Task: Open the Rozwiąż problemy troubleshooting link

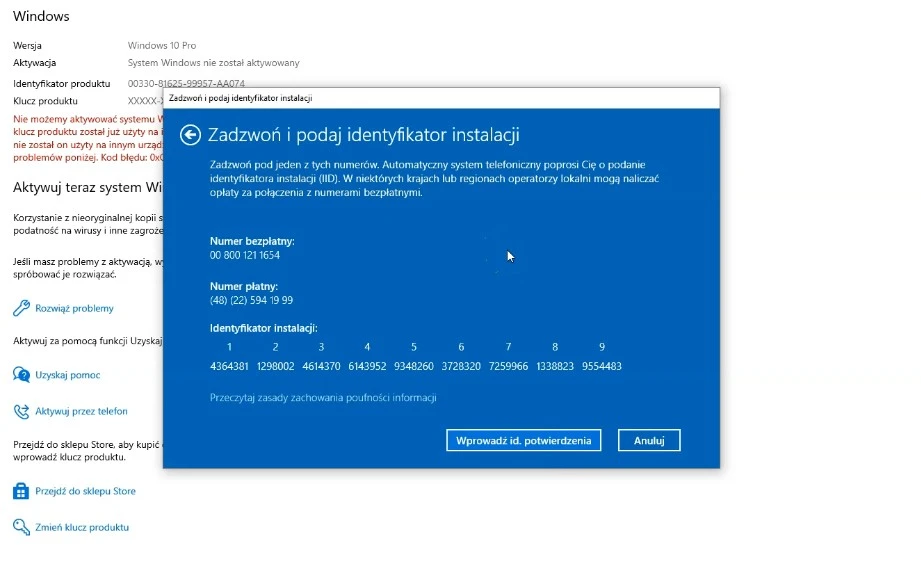Action: (x=74, y=308)
